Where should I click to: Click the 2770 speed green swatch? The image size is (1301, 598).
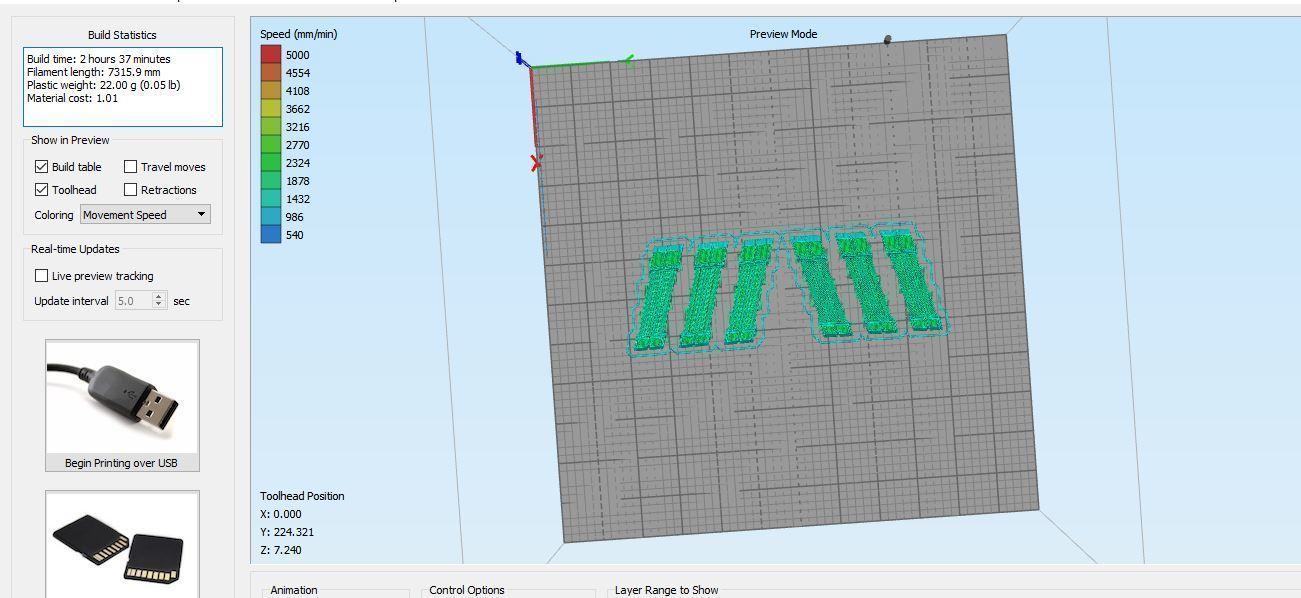click(x=271, y=145)
